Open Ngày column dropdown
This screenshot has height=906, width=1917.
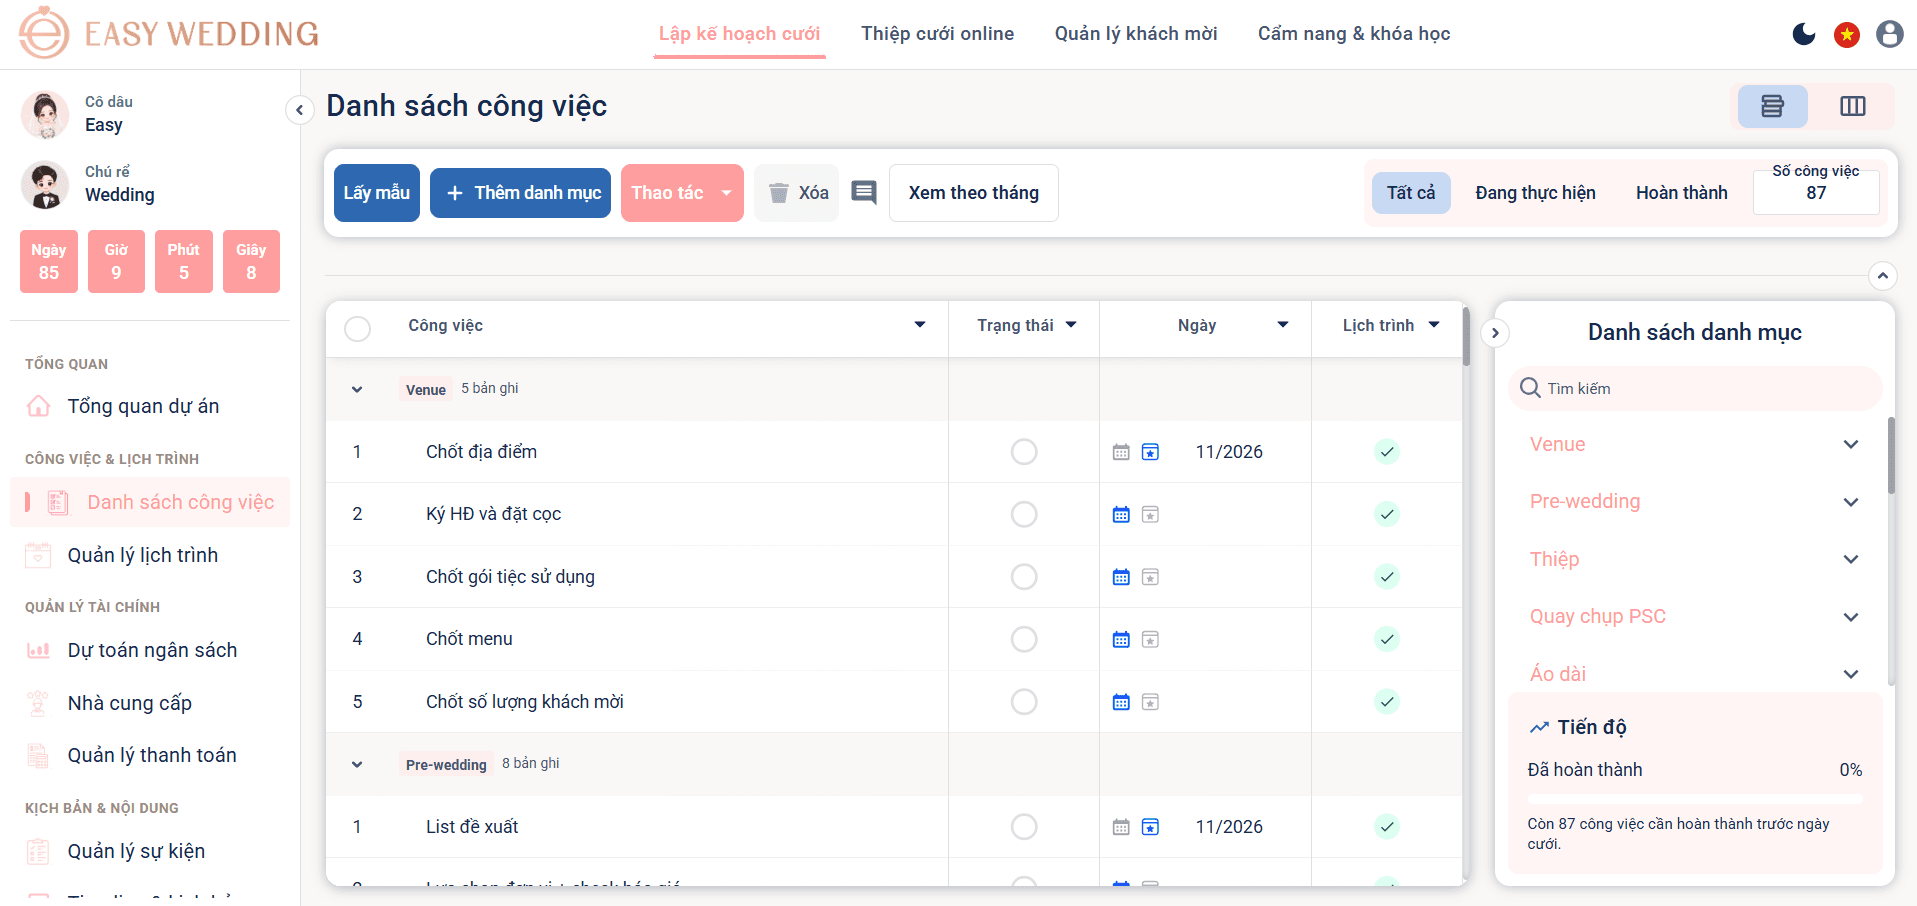(1283, 325)
